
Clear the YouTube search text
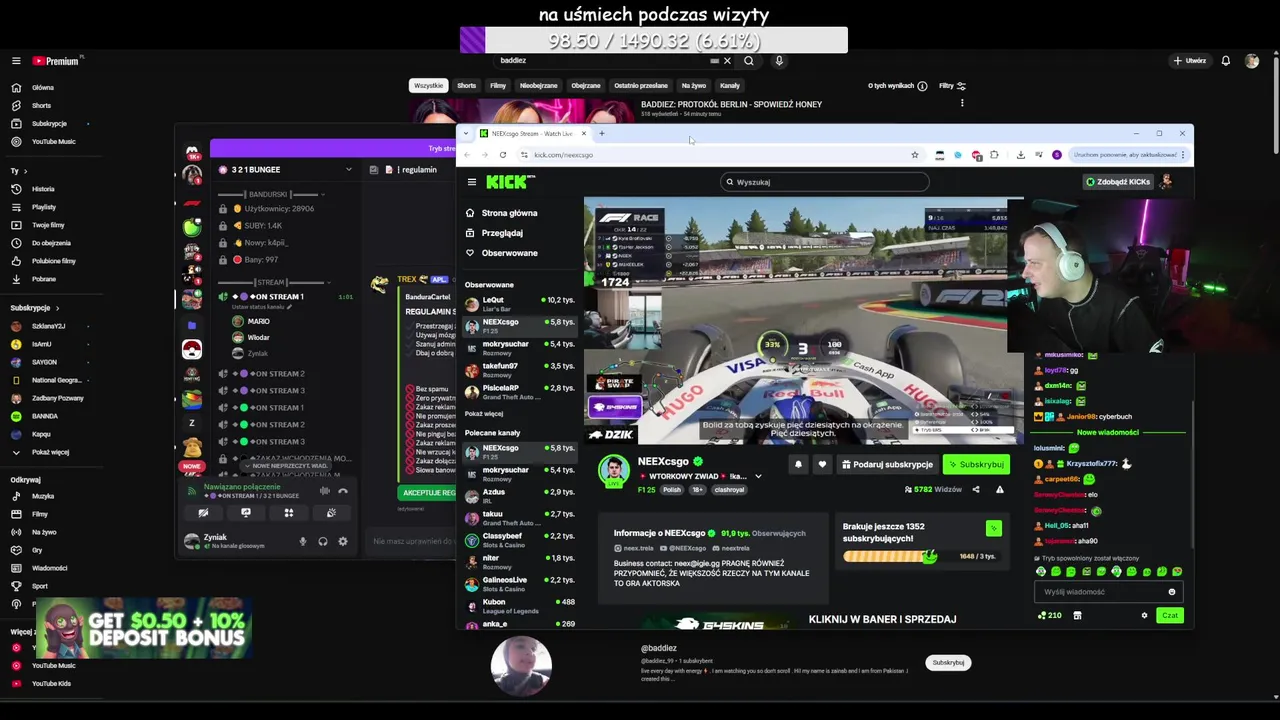click(x=727, y=61)
